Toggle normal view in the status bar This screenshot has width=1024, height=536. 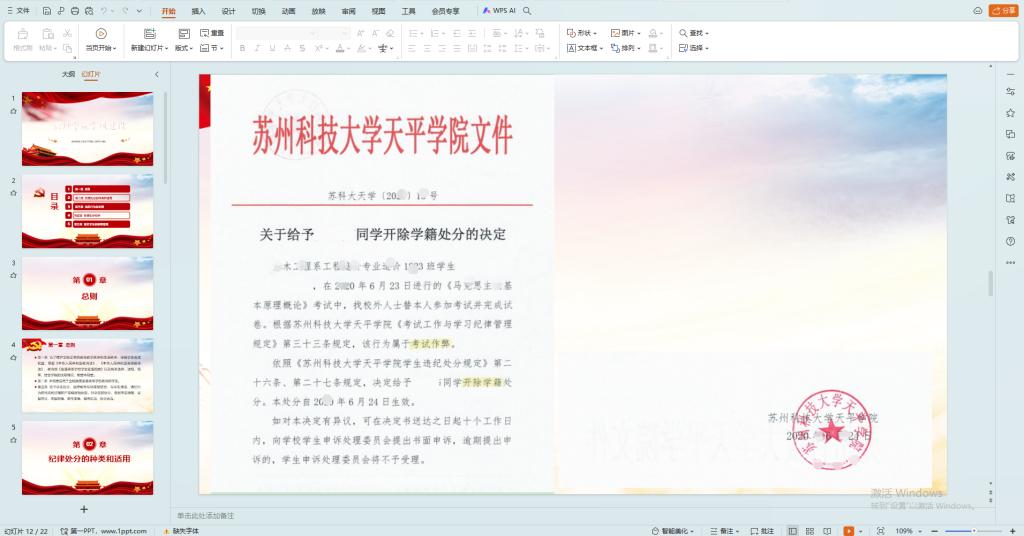click(x=792, y=531)
